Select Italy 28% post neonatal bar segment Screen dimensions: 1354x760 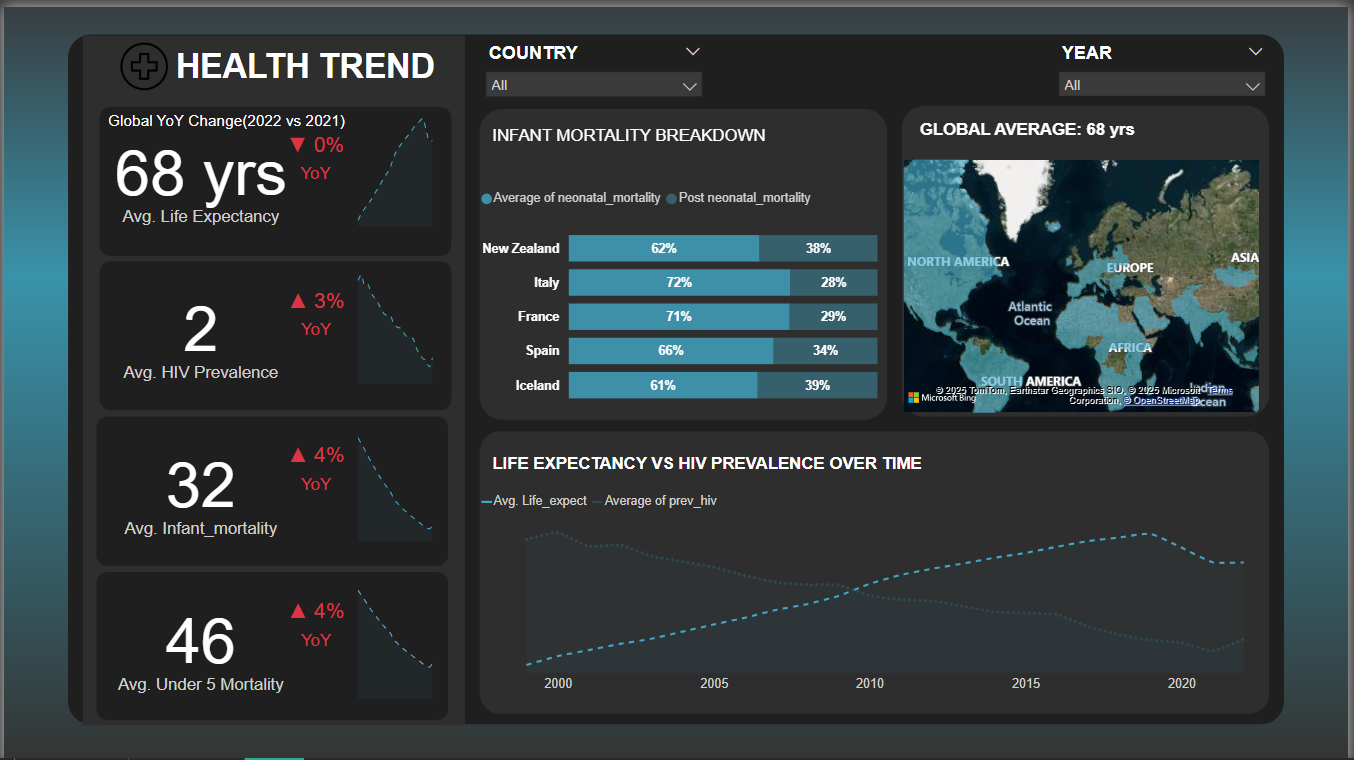click(x=833, y=283)
